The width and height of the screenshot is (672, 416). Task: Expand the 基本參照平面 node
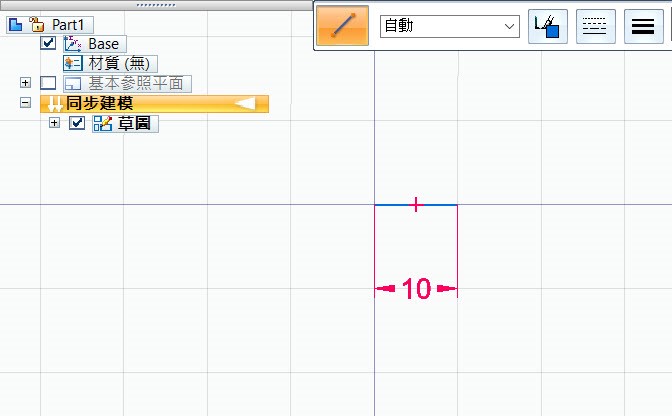coord(25,82)
